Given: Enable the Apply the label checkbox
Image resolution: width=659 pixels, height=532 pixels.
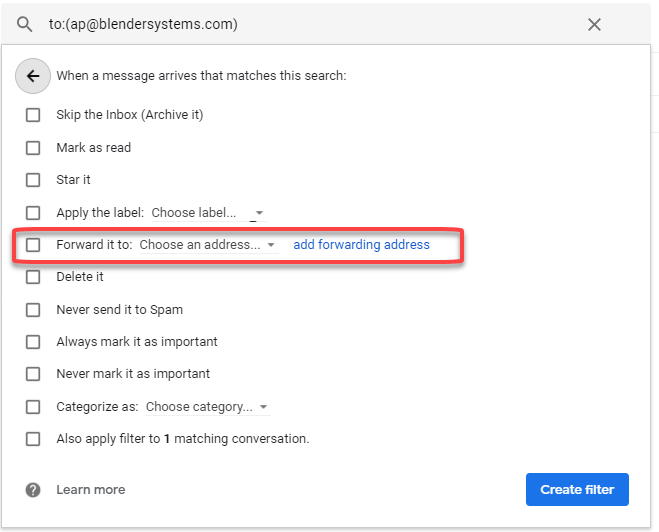Looking at the screenshot, I should point(33,213).
